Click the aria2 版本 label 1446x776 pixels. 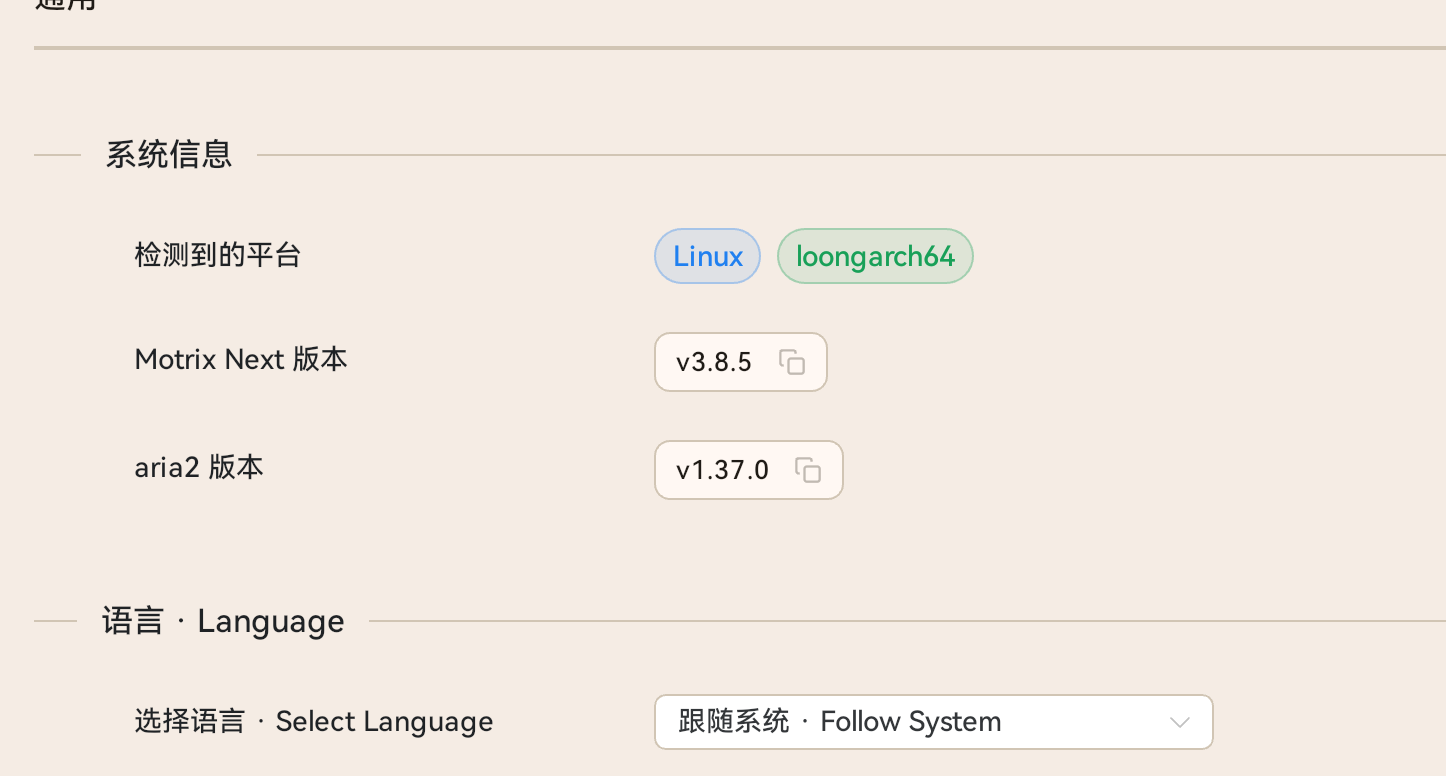[199, 467]
